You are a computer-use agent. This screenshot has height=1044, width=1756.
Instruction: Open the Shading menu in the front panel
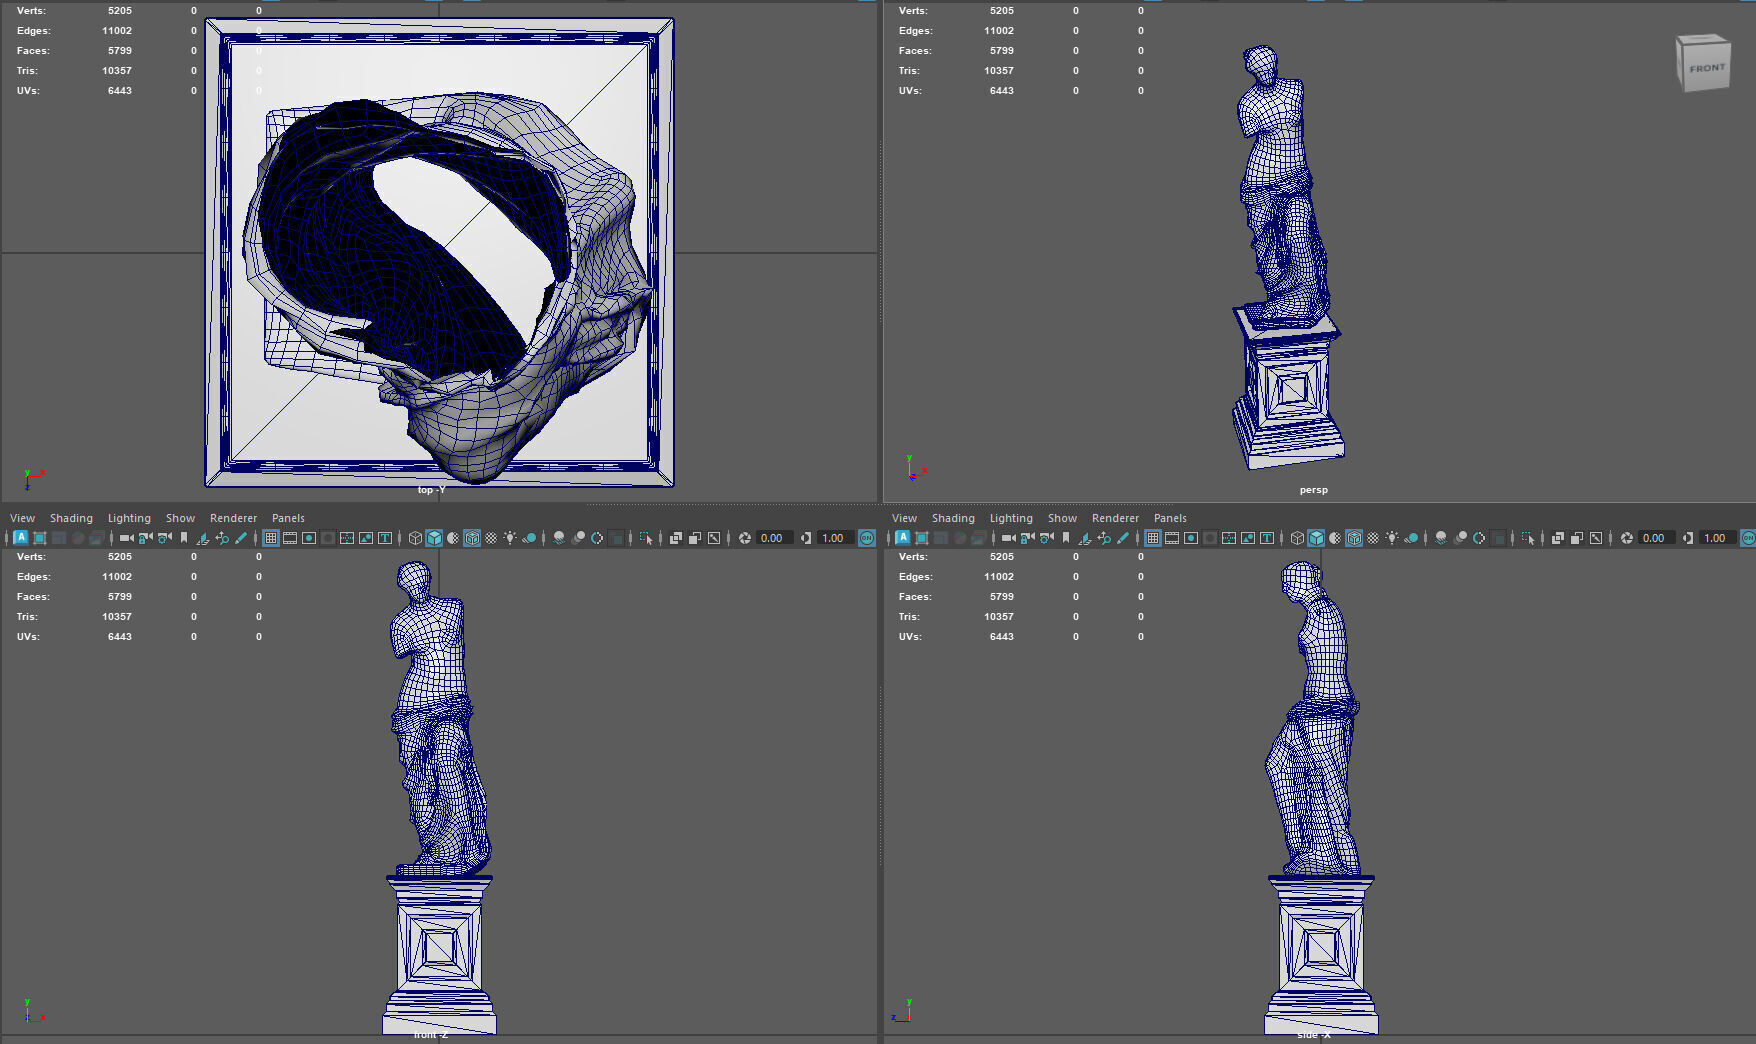coord(71,518)
